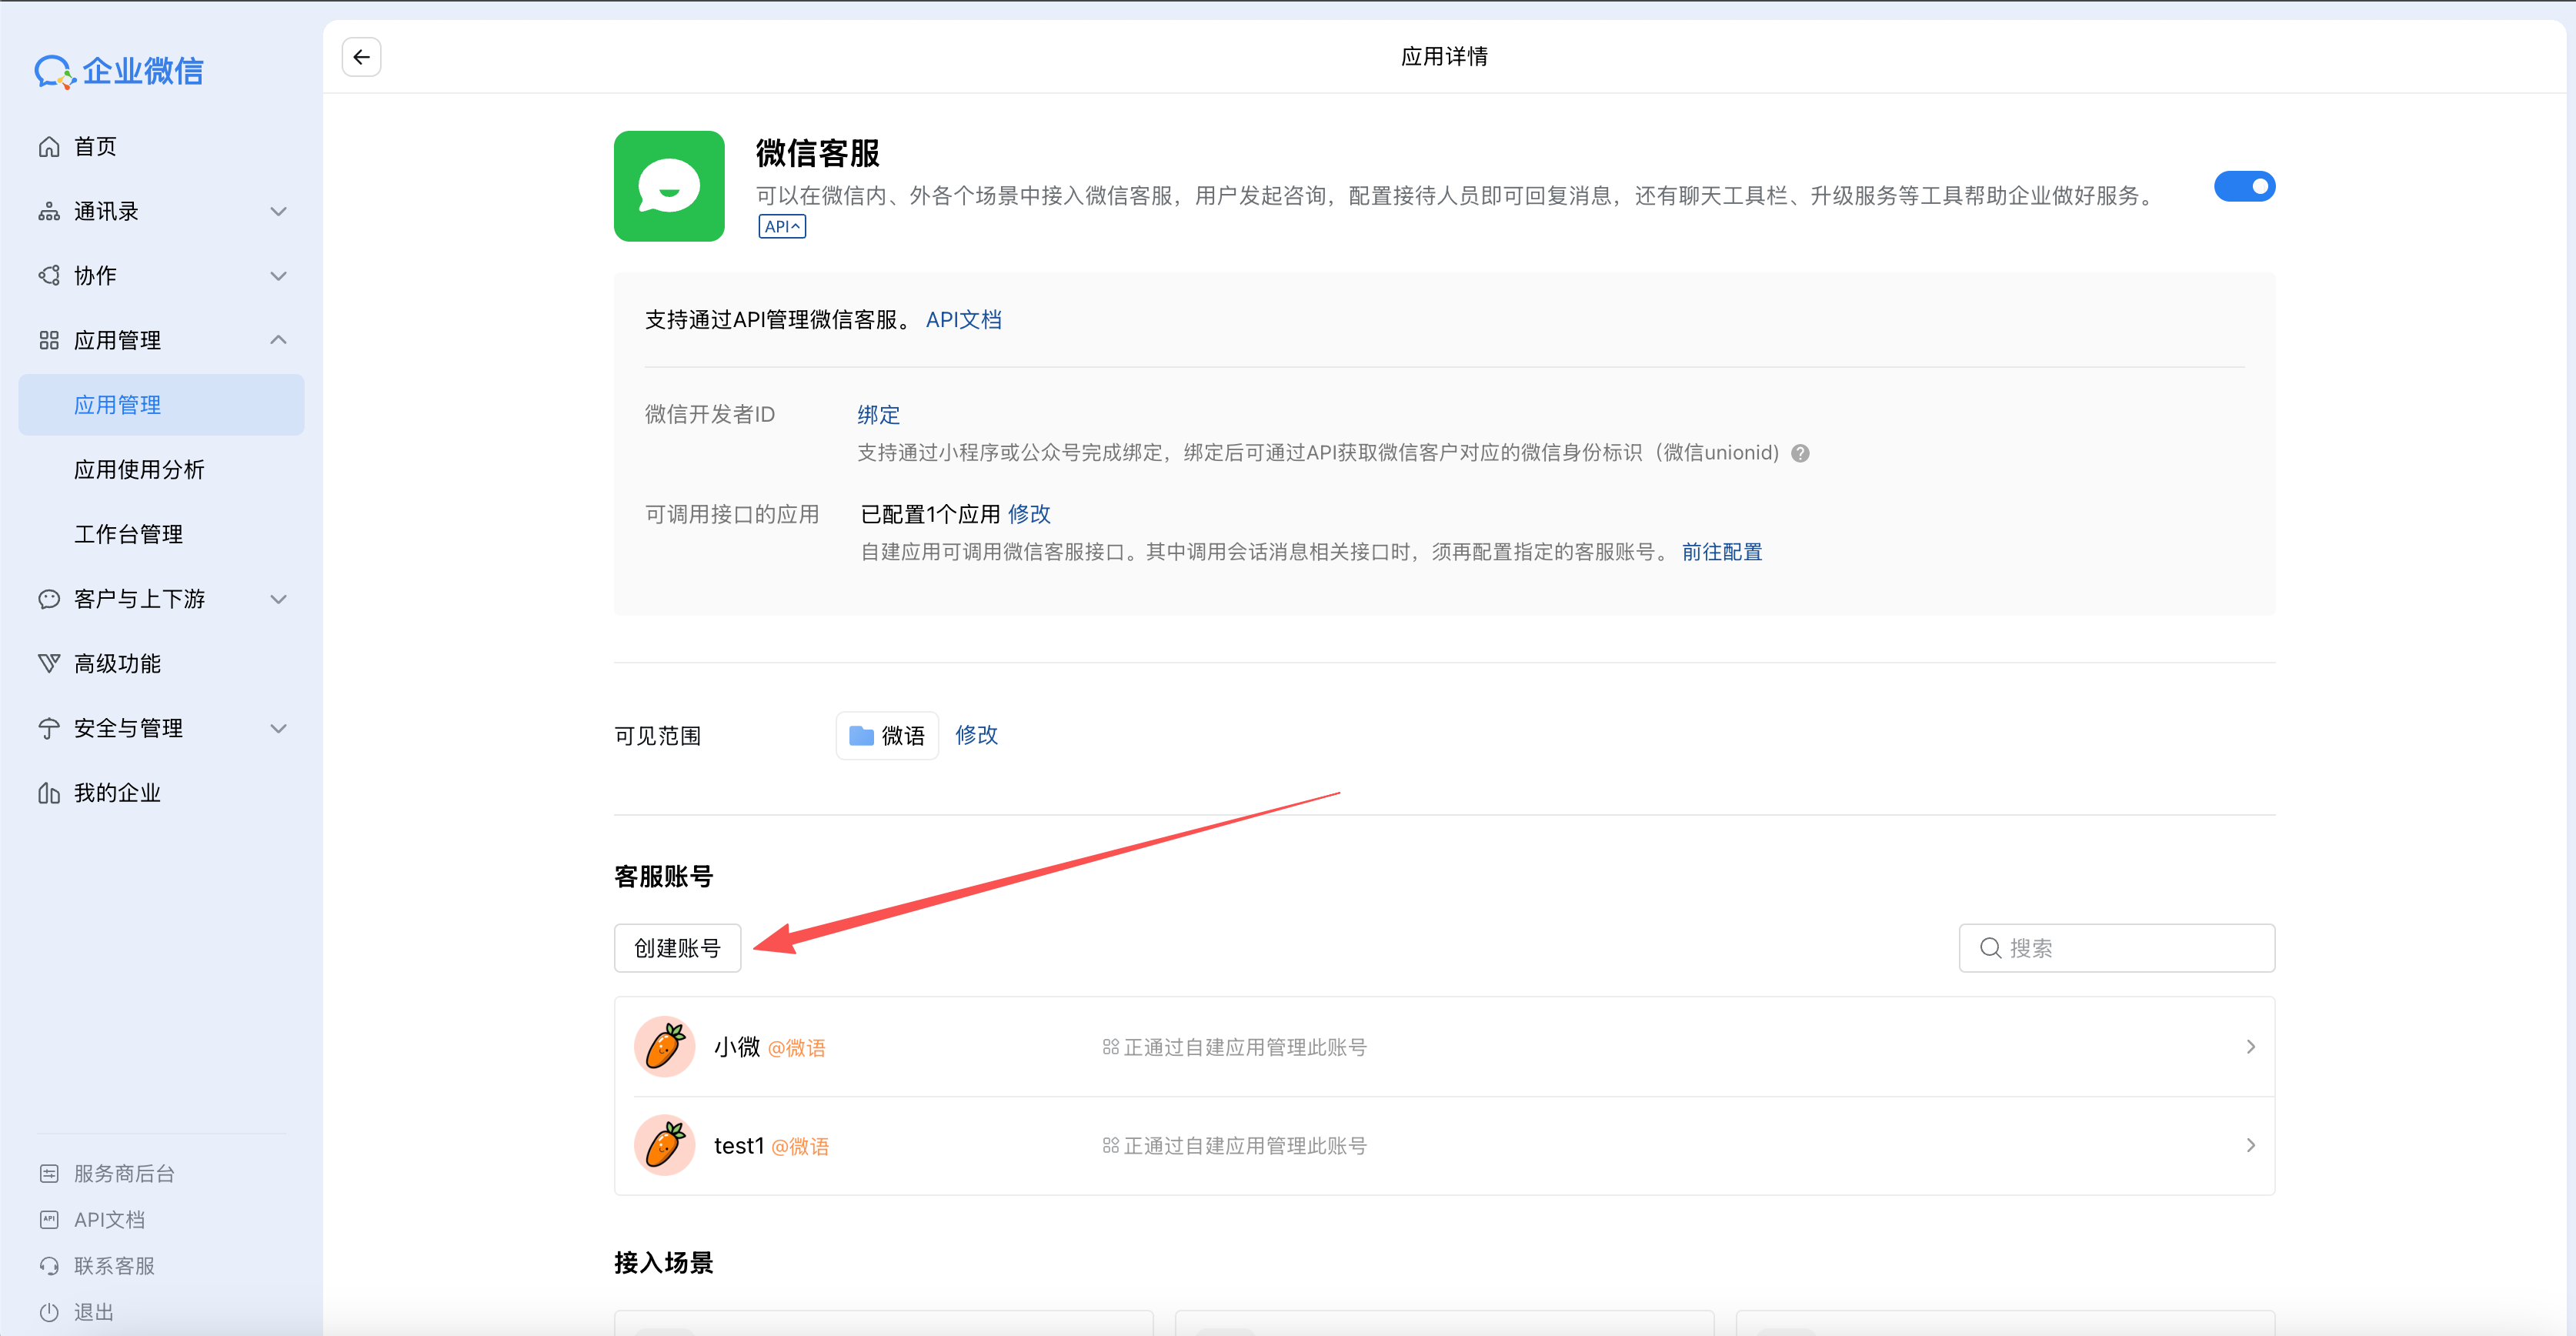Click 正通过自建应用管理此账号 in test1 row
Screen dimensions: 2576x1336
[1245, 1145]
